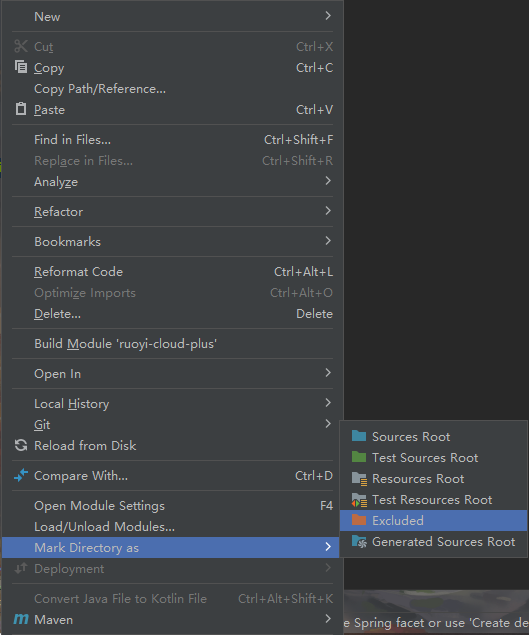
Task: Choose Open Module Settings
Action: 173,506
